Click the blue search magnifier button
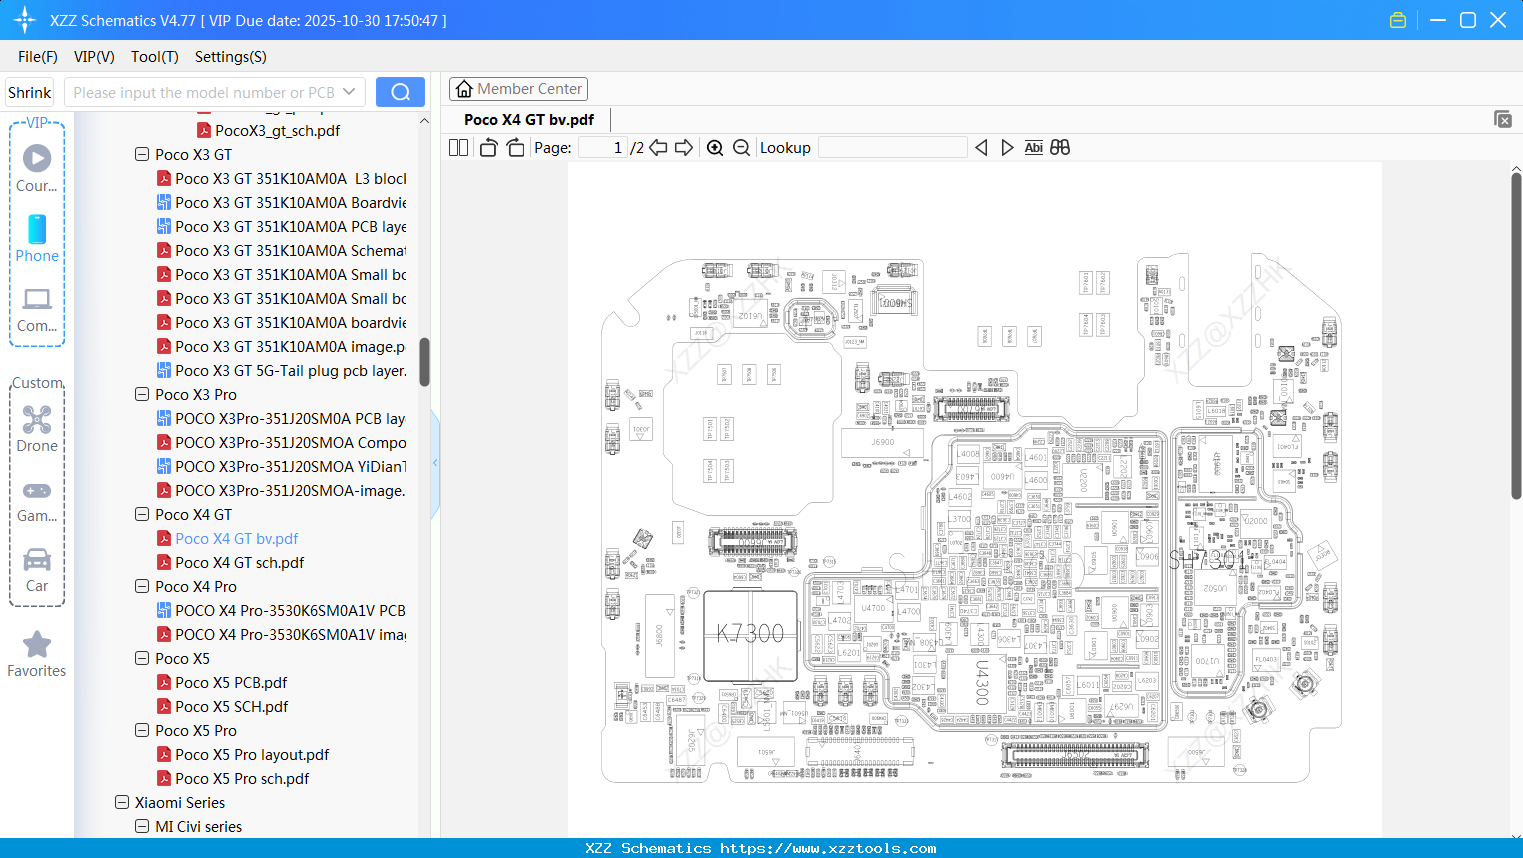 coord(400,92)
